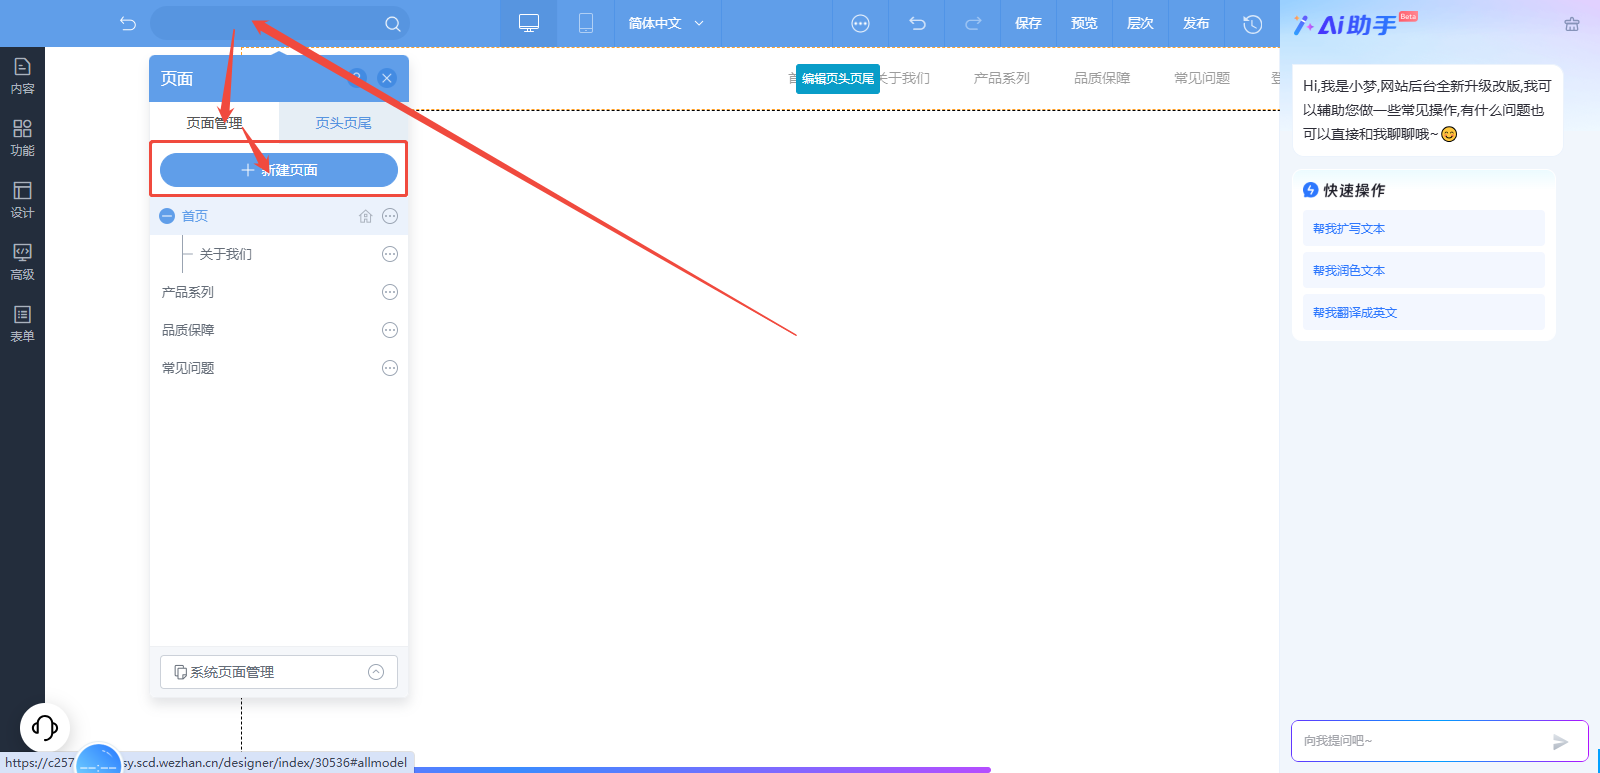This screenshot has height=773, width=1600.
Task: Click the back arrow icon in top bar
Action: click(x=128, y=23)
